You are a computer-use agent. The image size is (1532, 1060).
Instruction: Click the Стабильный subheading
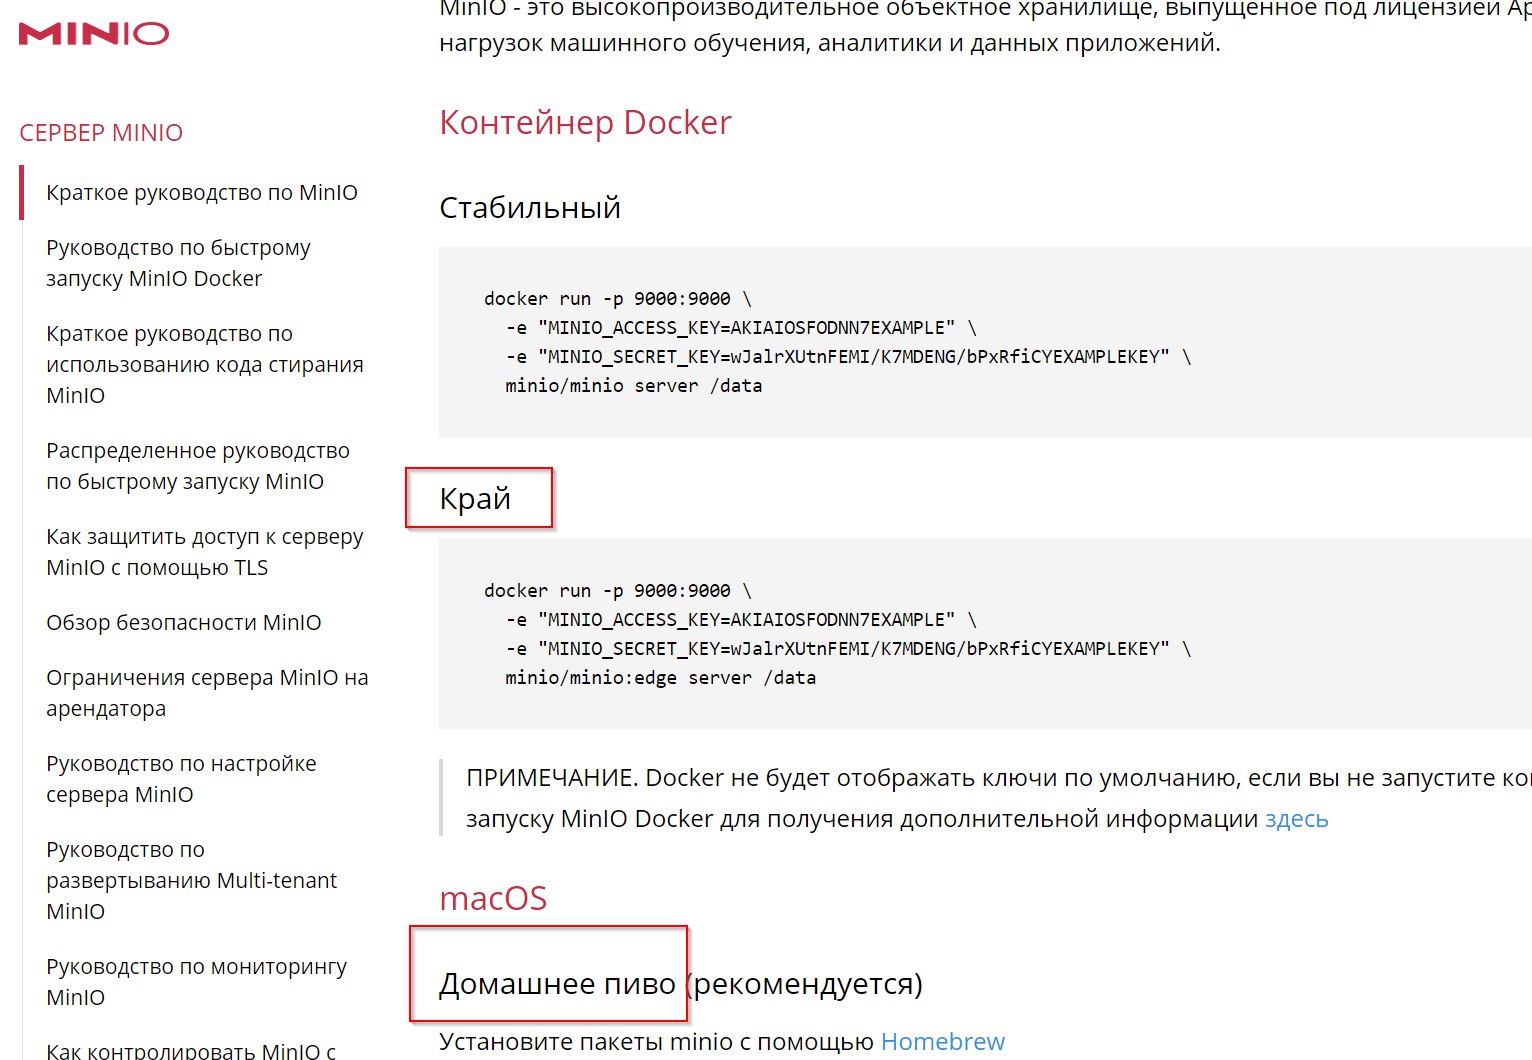point(530,207)
